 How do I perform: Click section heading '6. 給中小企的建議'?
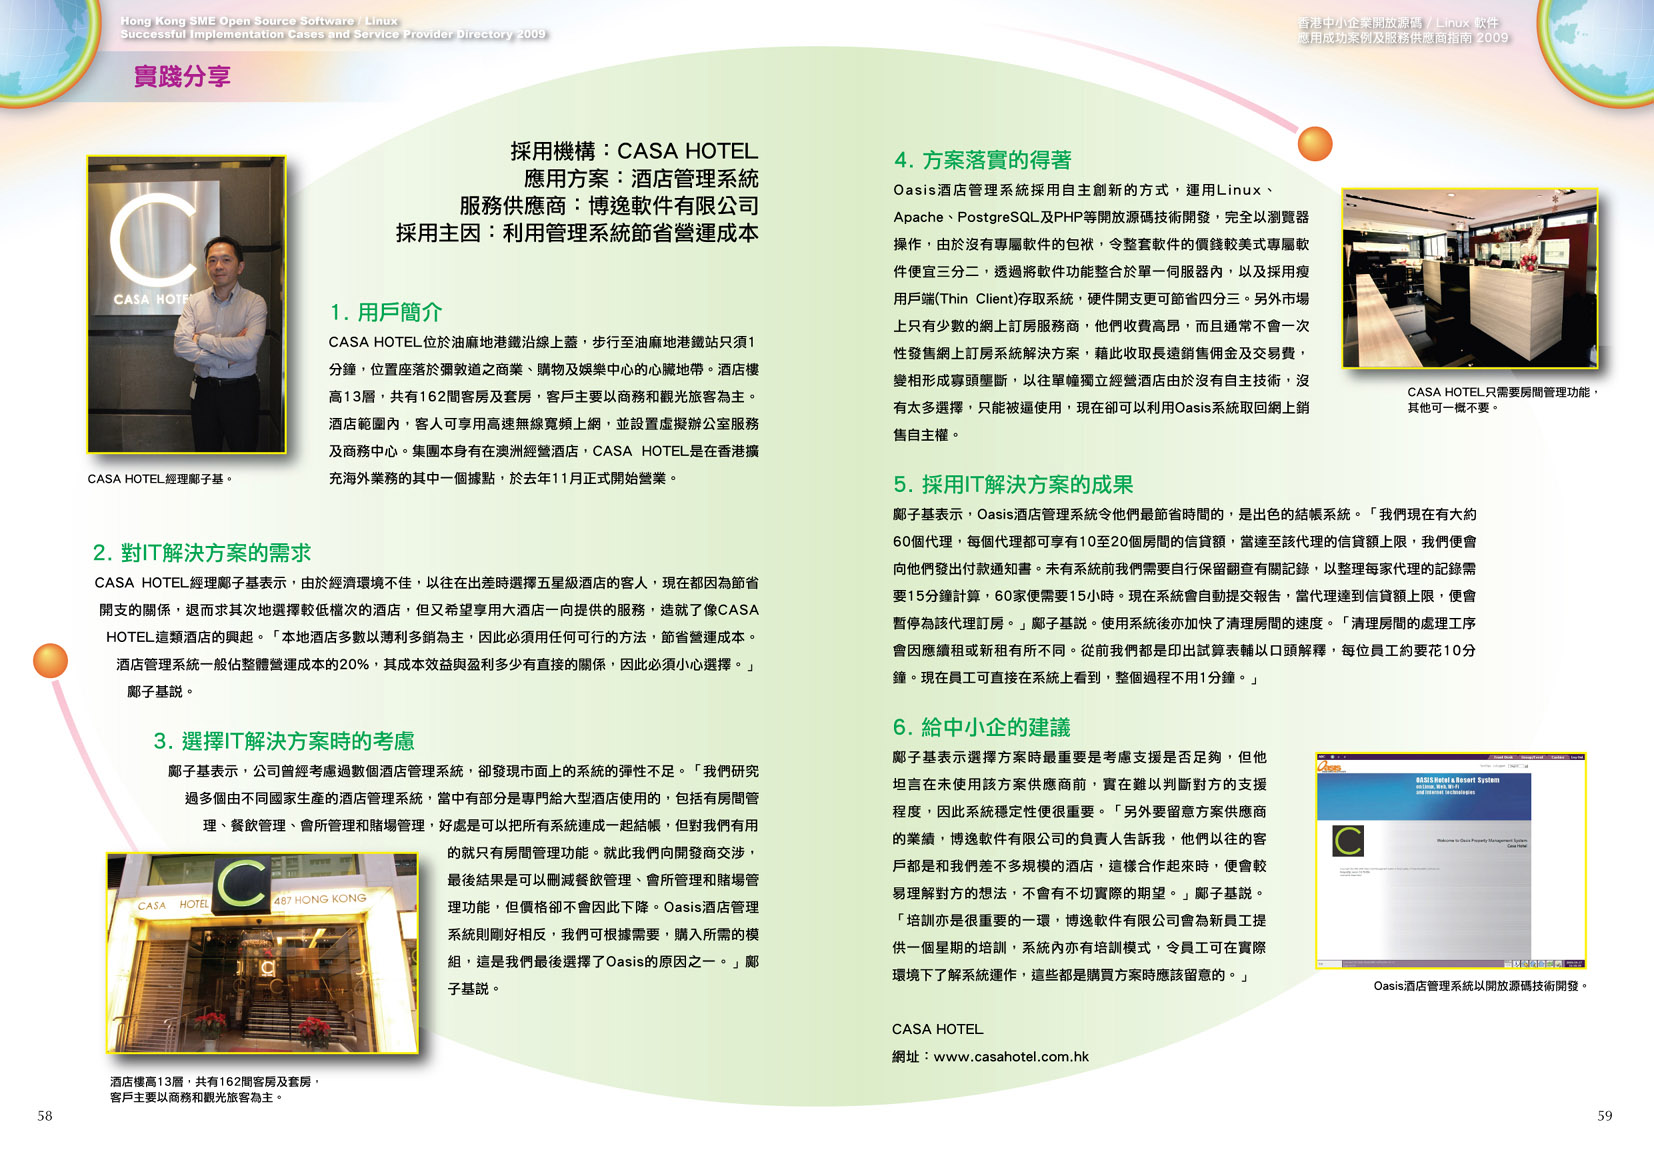[982, 727]
